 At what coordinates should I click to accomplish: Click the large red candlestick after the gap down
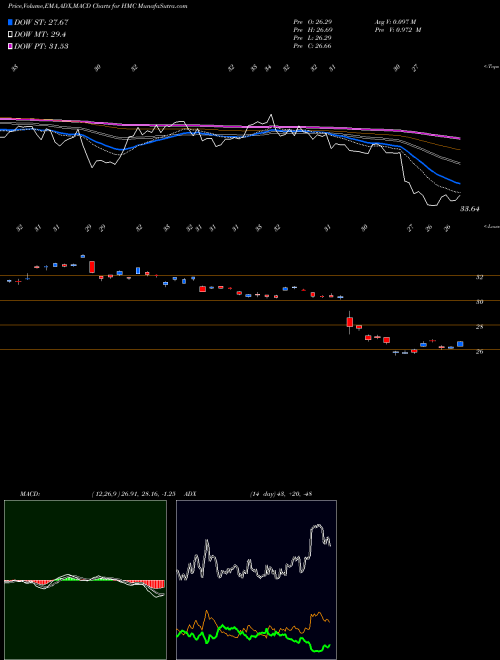[349, 322]
